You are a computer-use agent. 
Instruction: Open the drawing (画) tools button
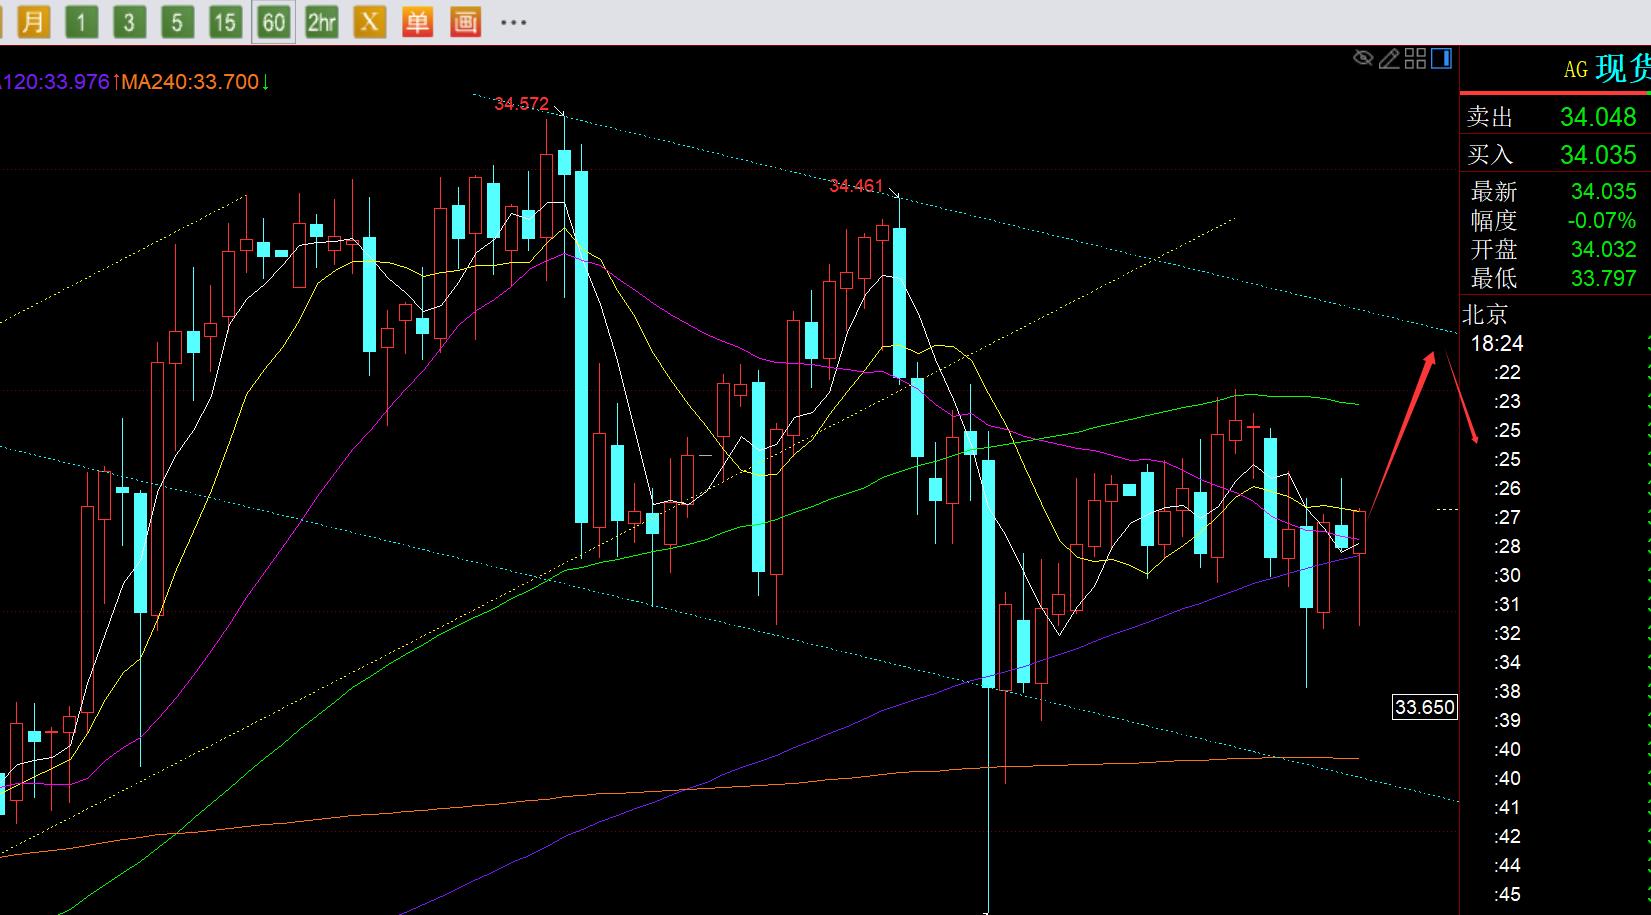click(x=465, y=21)
